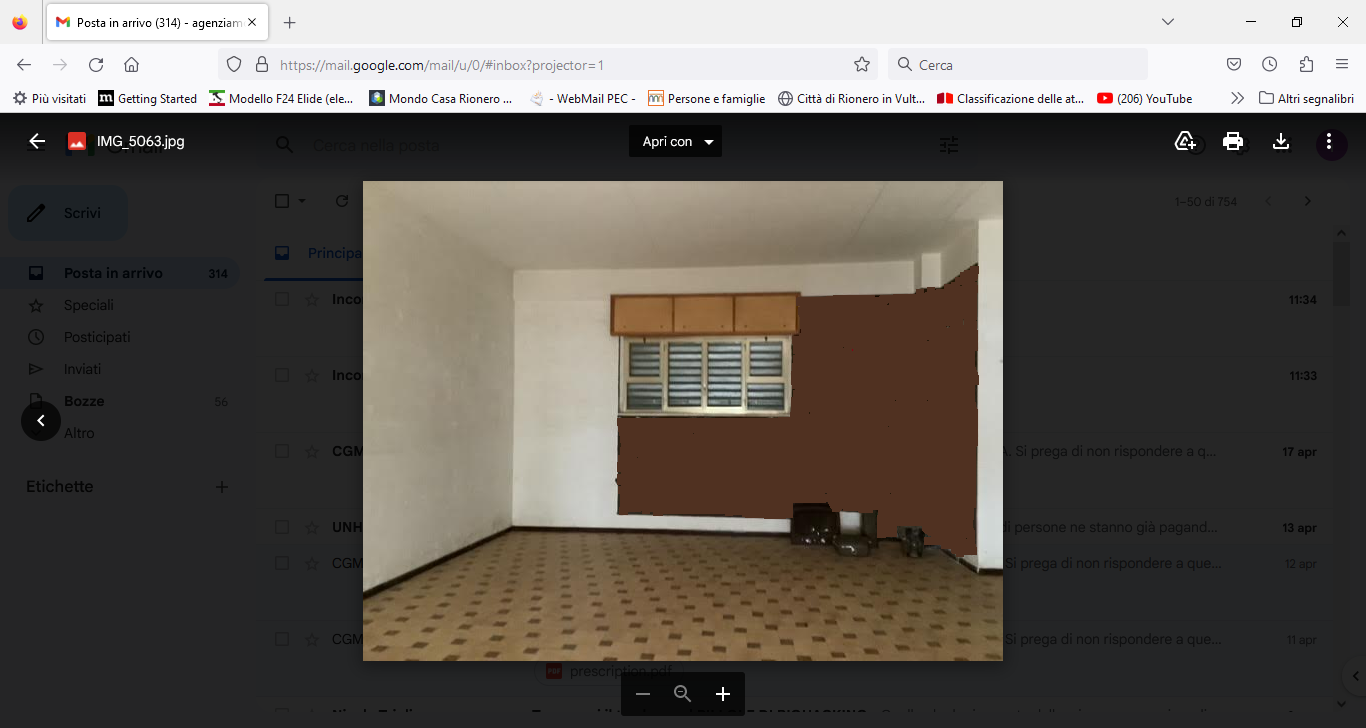The width and height of the screenshot is (1366, 728).
Task: Open the Città di Rionero bookmark
Action: coord(851,98)
